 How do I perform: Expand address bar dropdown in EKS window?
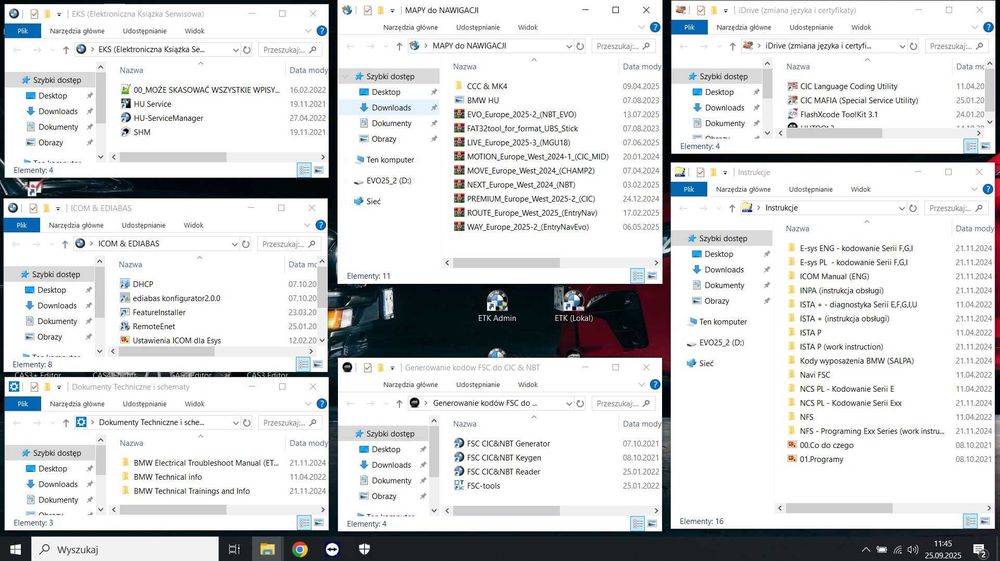point(235,50)
